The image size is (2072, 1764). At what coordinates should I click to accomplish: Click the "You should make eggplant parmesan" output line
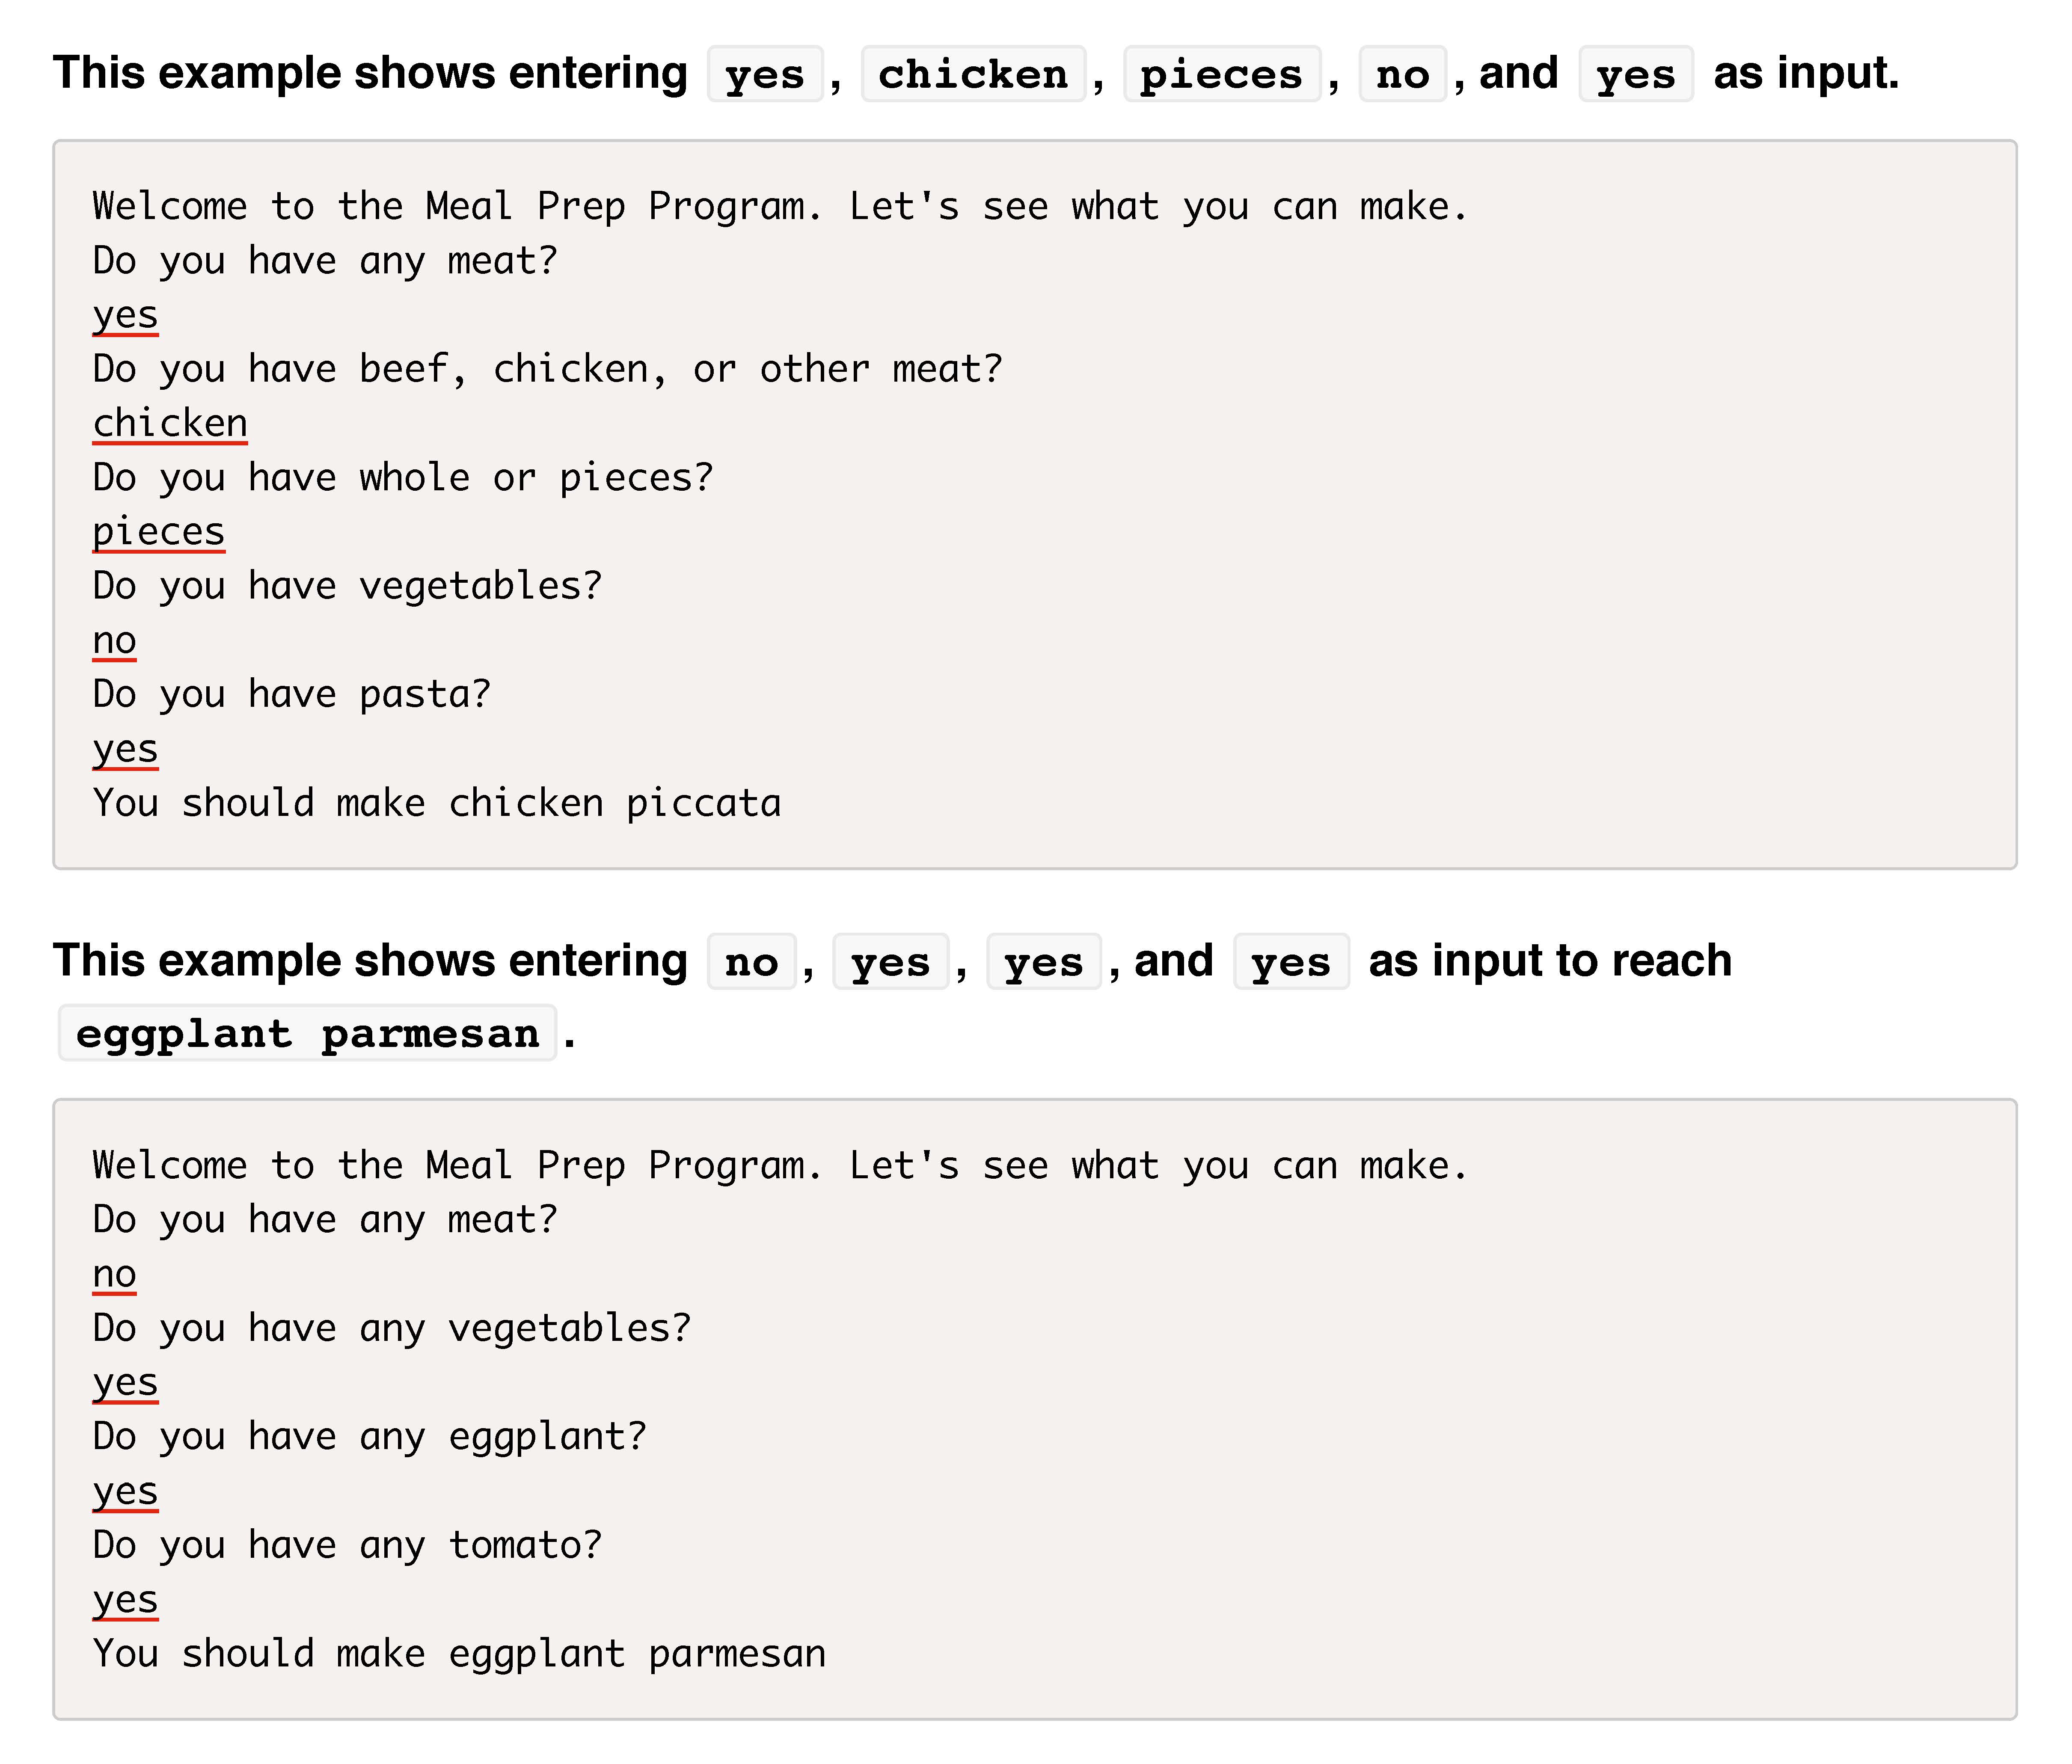point(459,1653)
